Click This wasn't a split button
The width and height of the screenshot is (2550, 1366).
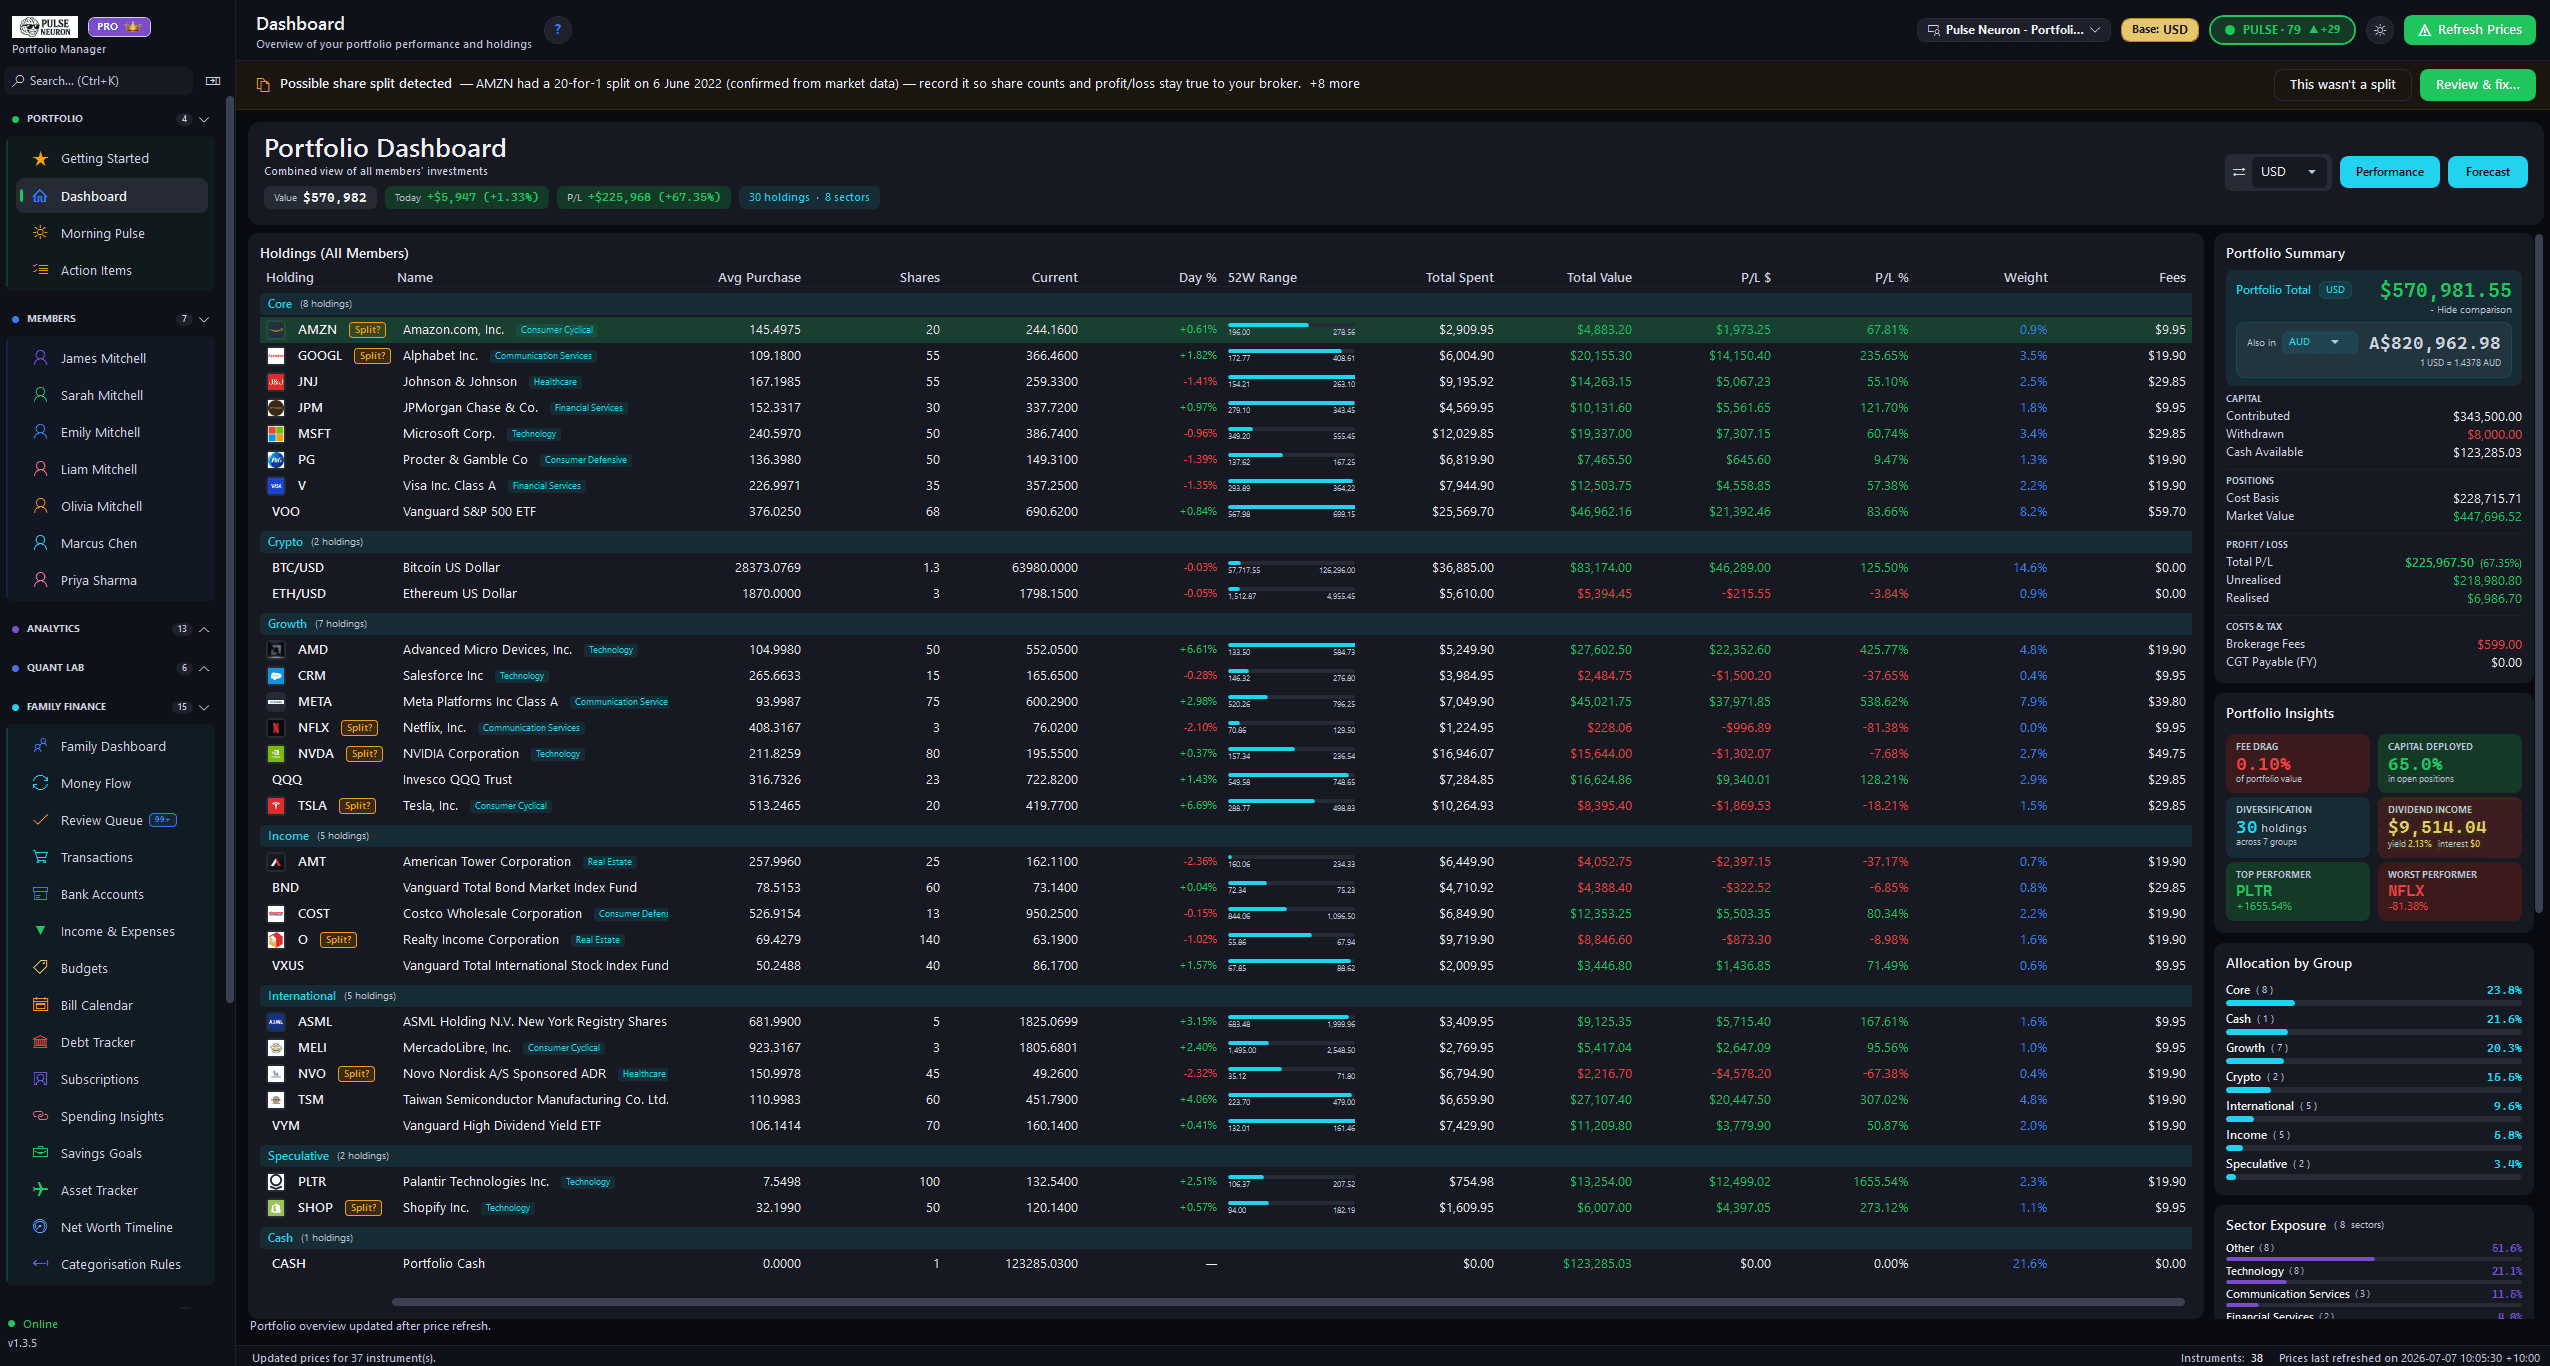[x=2342, y=84]
